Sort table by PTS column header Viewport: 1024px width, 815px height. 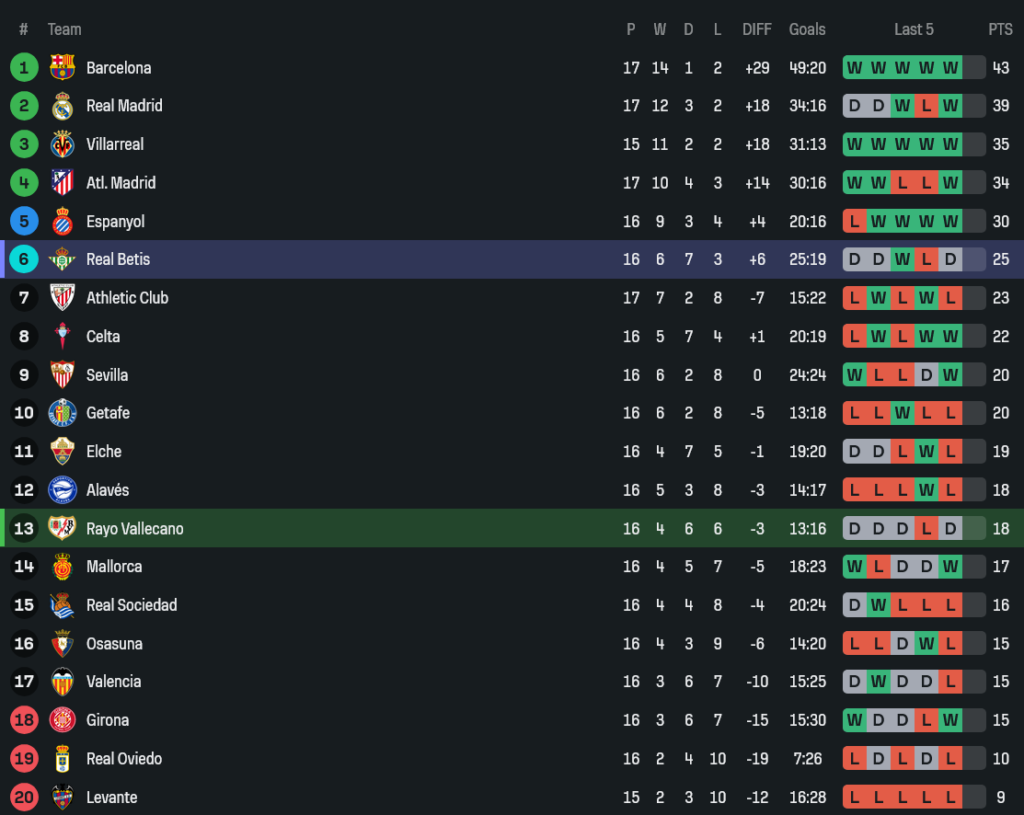(1000, 29)
